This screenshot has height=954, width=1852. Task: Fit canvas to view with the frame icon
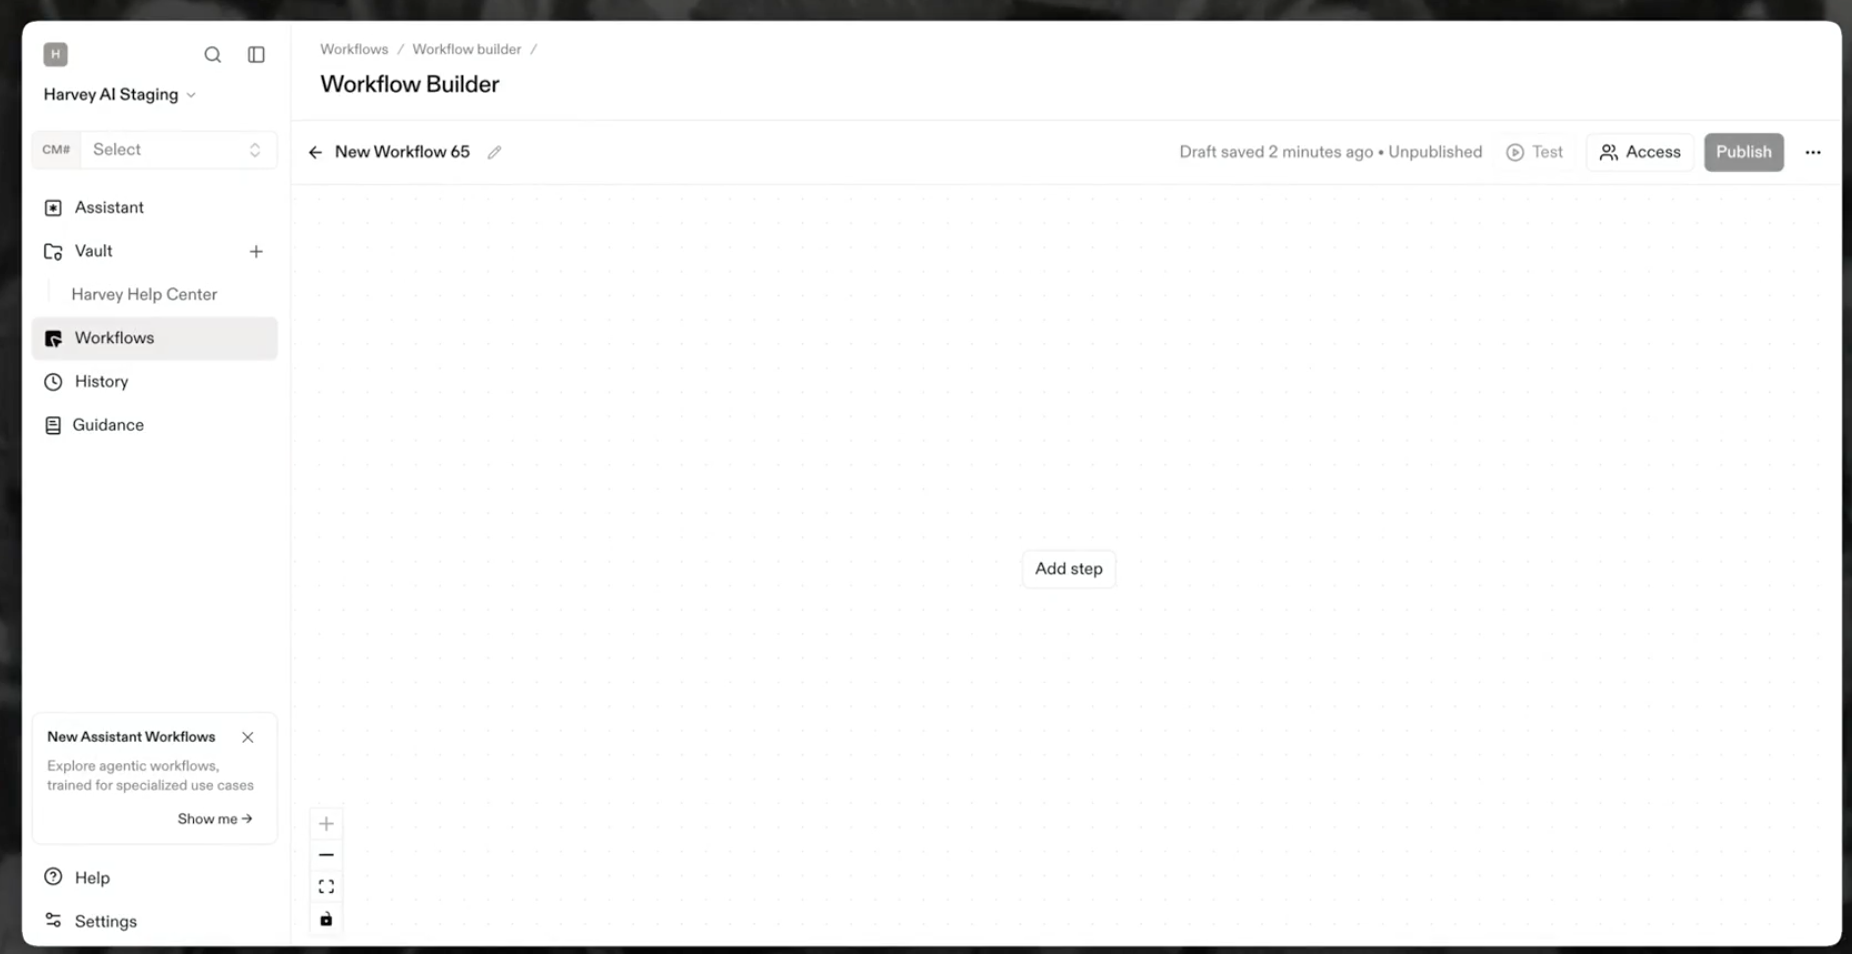coord(326,887)
